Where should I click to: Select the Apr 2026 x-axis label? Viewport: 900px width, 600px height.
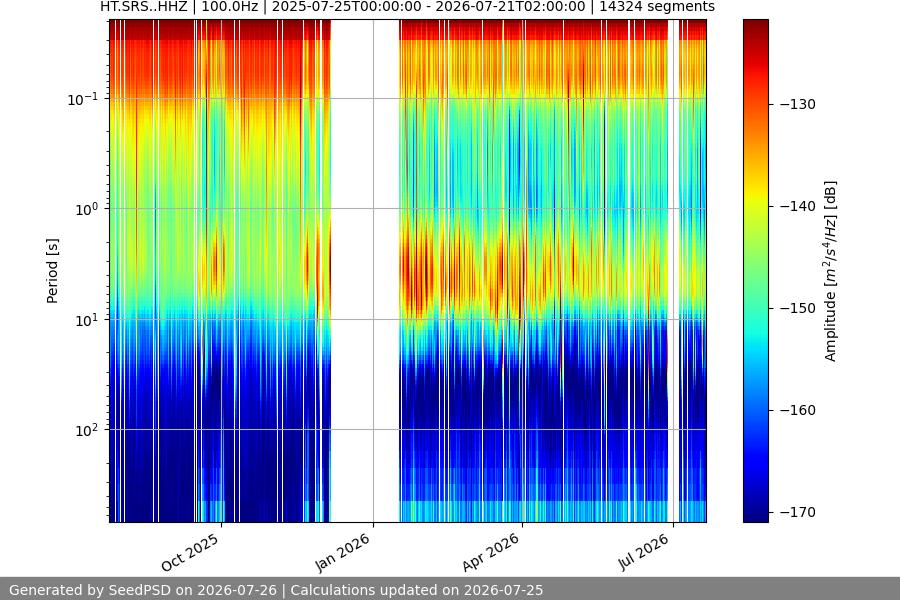click(491, 552)
